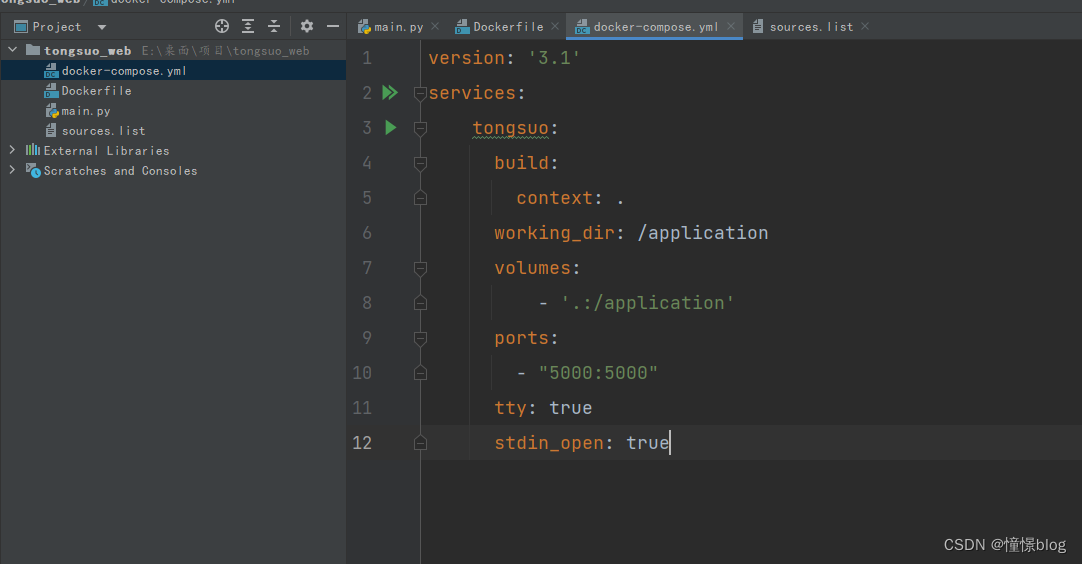Click the fold end marker on line 5
1082x564 pixels.
(x=420, y=198)
